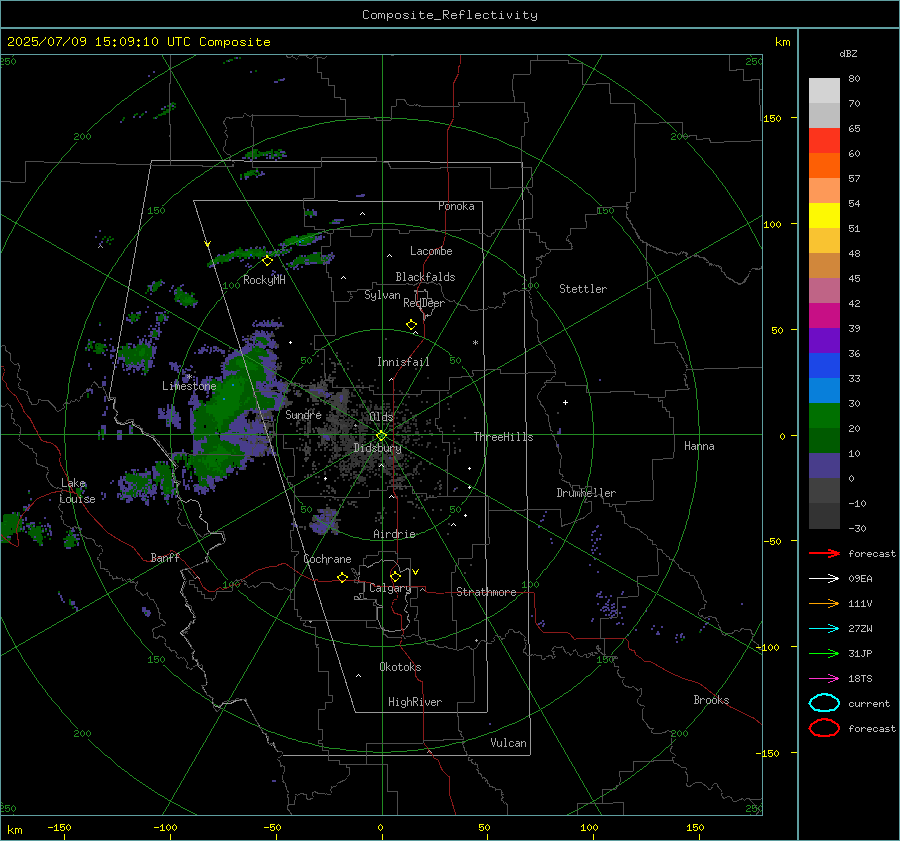The height and width of the screenshot is (841, 900).
Task: Click the cyan 27ZW arrow in legend
Action: (x=824, y=629)
